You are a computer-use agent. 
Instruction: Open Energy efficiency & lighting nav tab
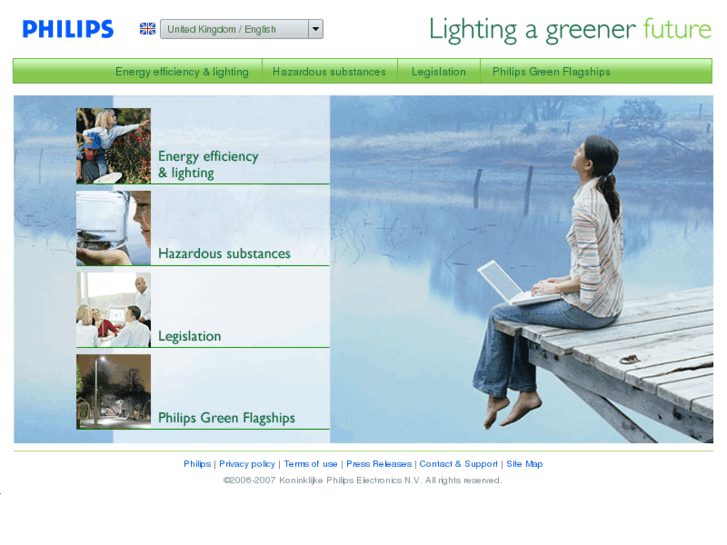point(182,71)
